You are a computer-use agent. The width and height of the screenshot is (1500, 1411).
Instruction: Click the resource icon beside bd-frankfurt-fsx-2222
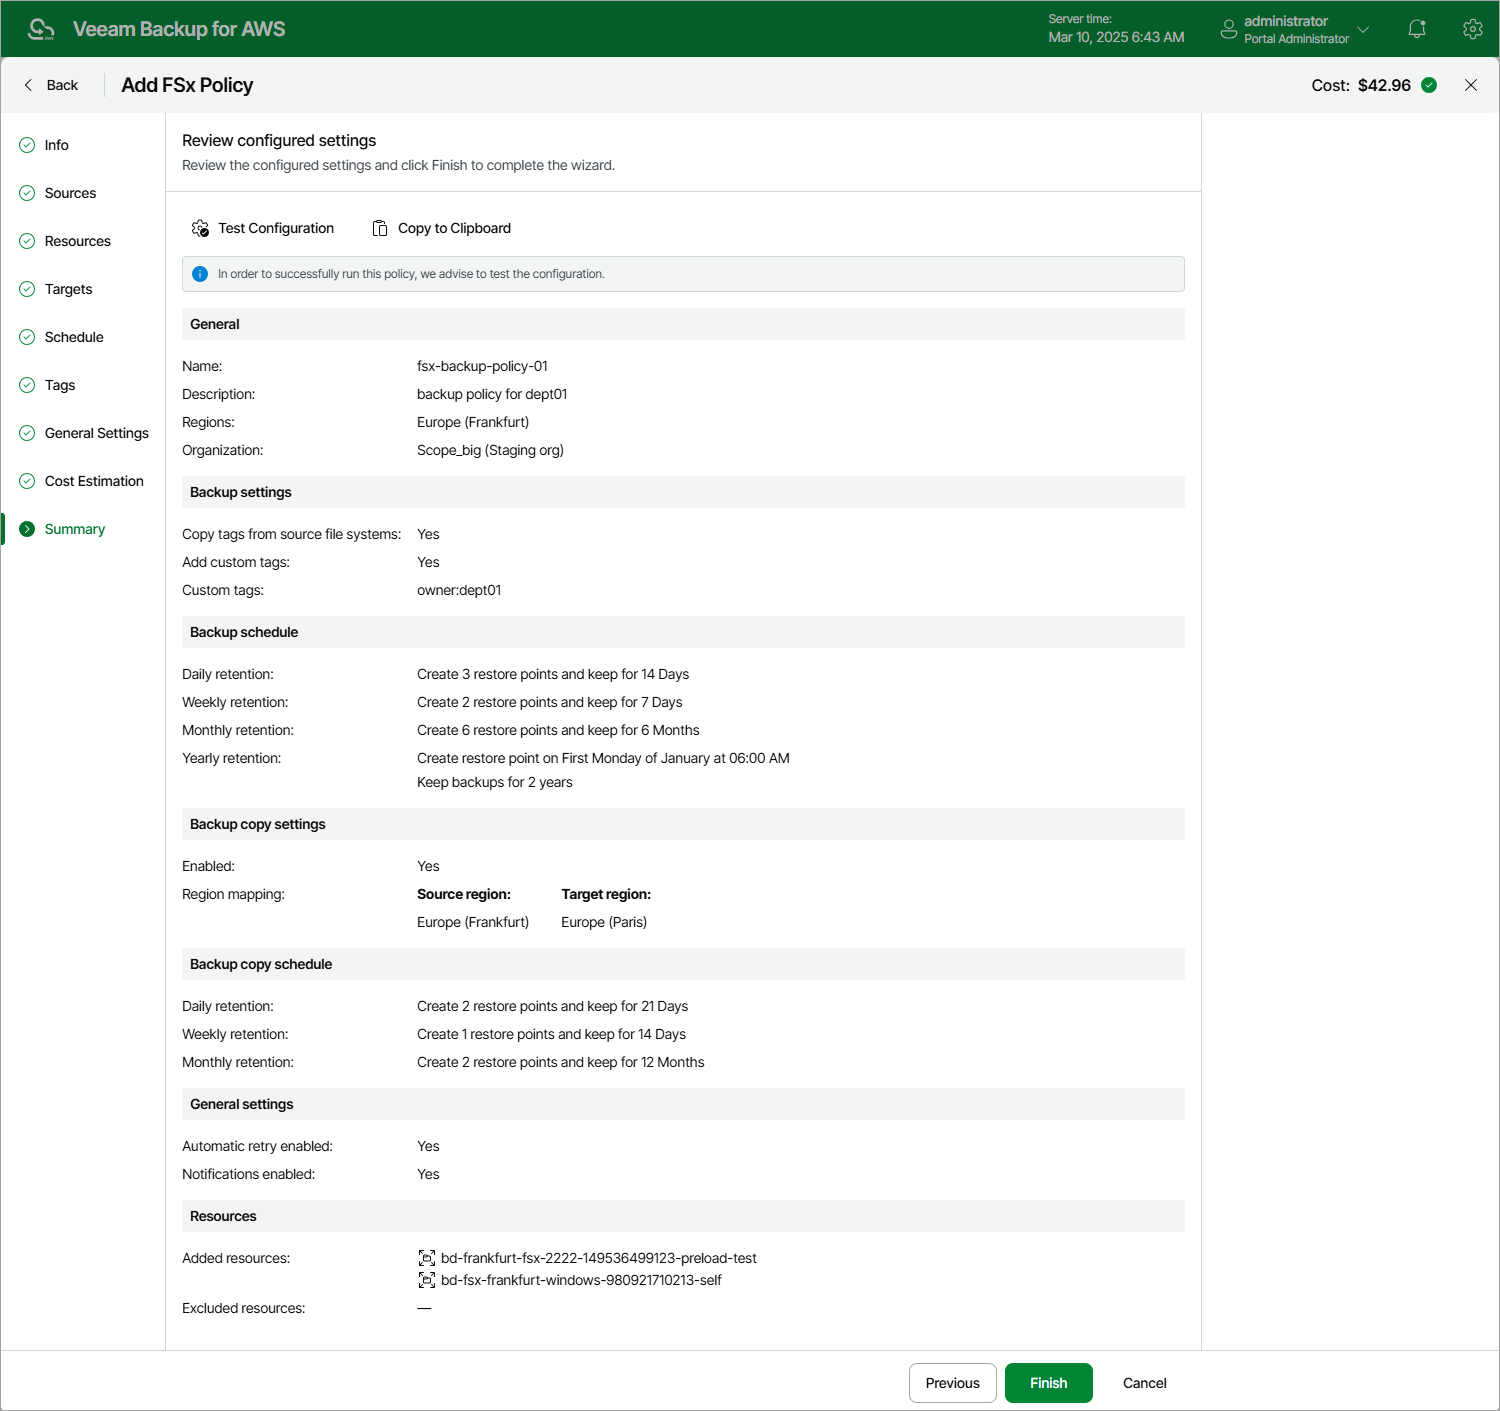point(426,1258)
